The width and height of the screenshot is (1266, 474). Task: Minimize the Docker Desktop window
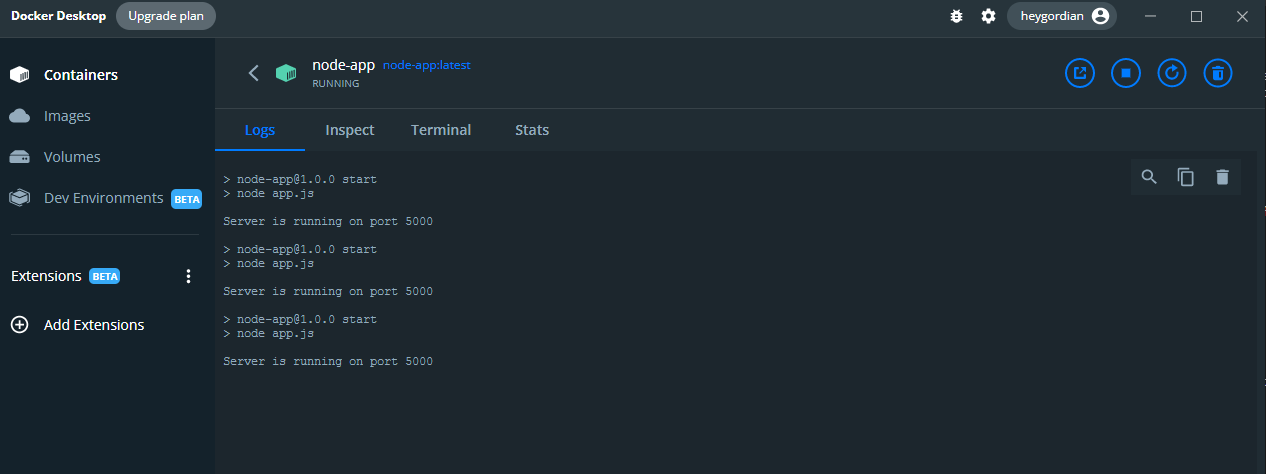click(x=1151, y=16)
